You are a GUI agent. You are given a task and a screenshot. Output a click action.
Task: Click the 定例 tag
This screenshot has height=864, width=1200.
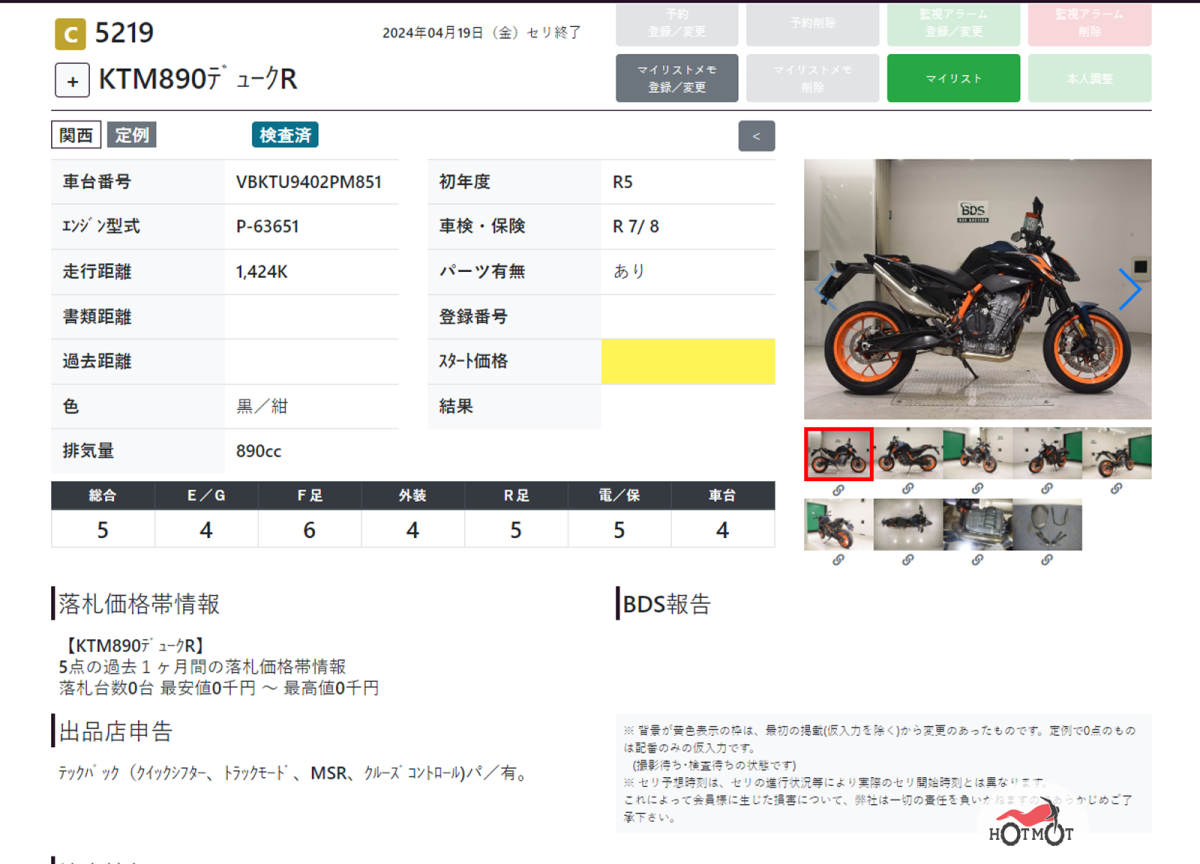[x=132, y=135]
